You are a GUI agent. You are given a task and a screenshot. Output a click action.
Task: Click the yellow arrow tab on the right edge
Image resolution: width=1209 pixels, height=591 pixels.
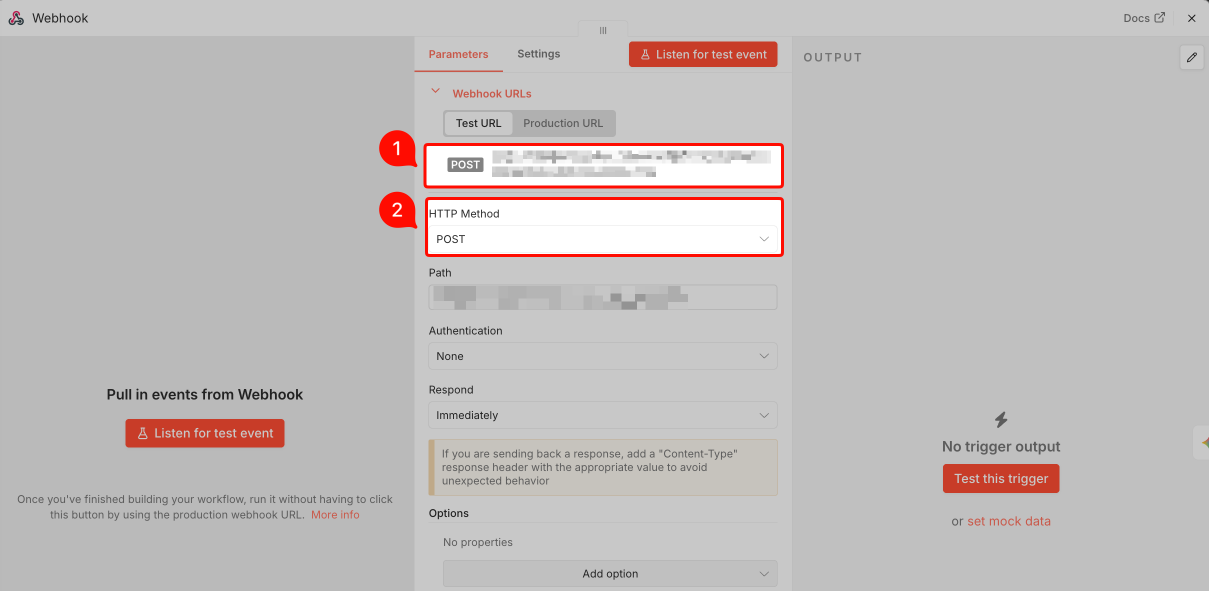pos(1203,442)
